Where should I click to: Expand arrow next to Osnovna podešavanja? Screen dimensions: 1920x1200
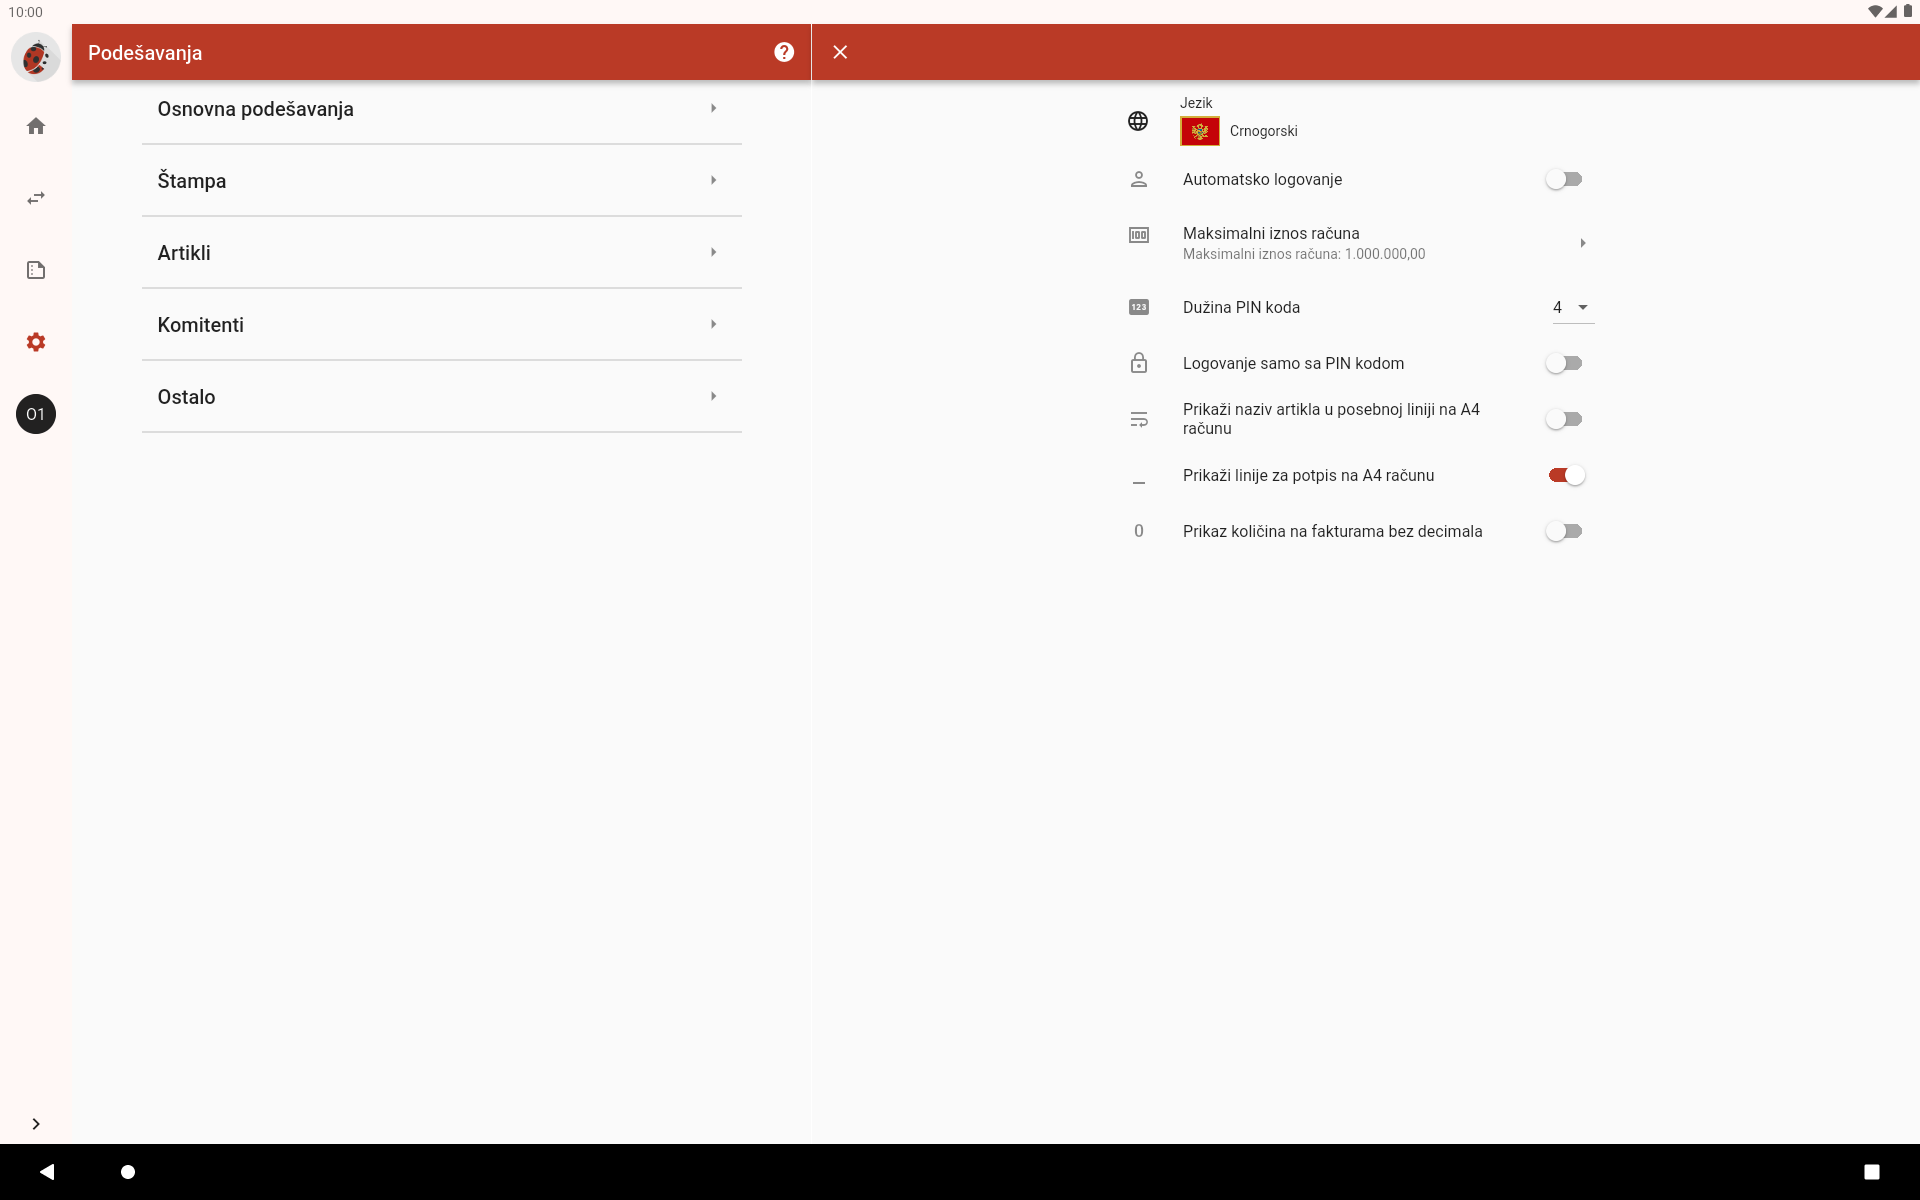(713, 108)
